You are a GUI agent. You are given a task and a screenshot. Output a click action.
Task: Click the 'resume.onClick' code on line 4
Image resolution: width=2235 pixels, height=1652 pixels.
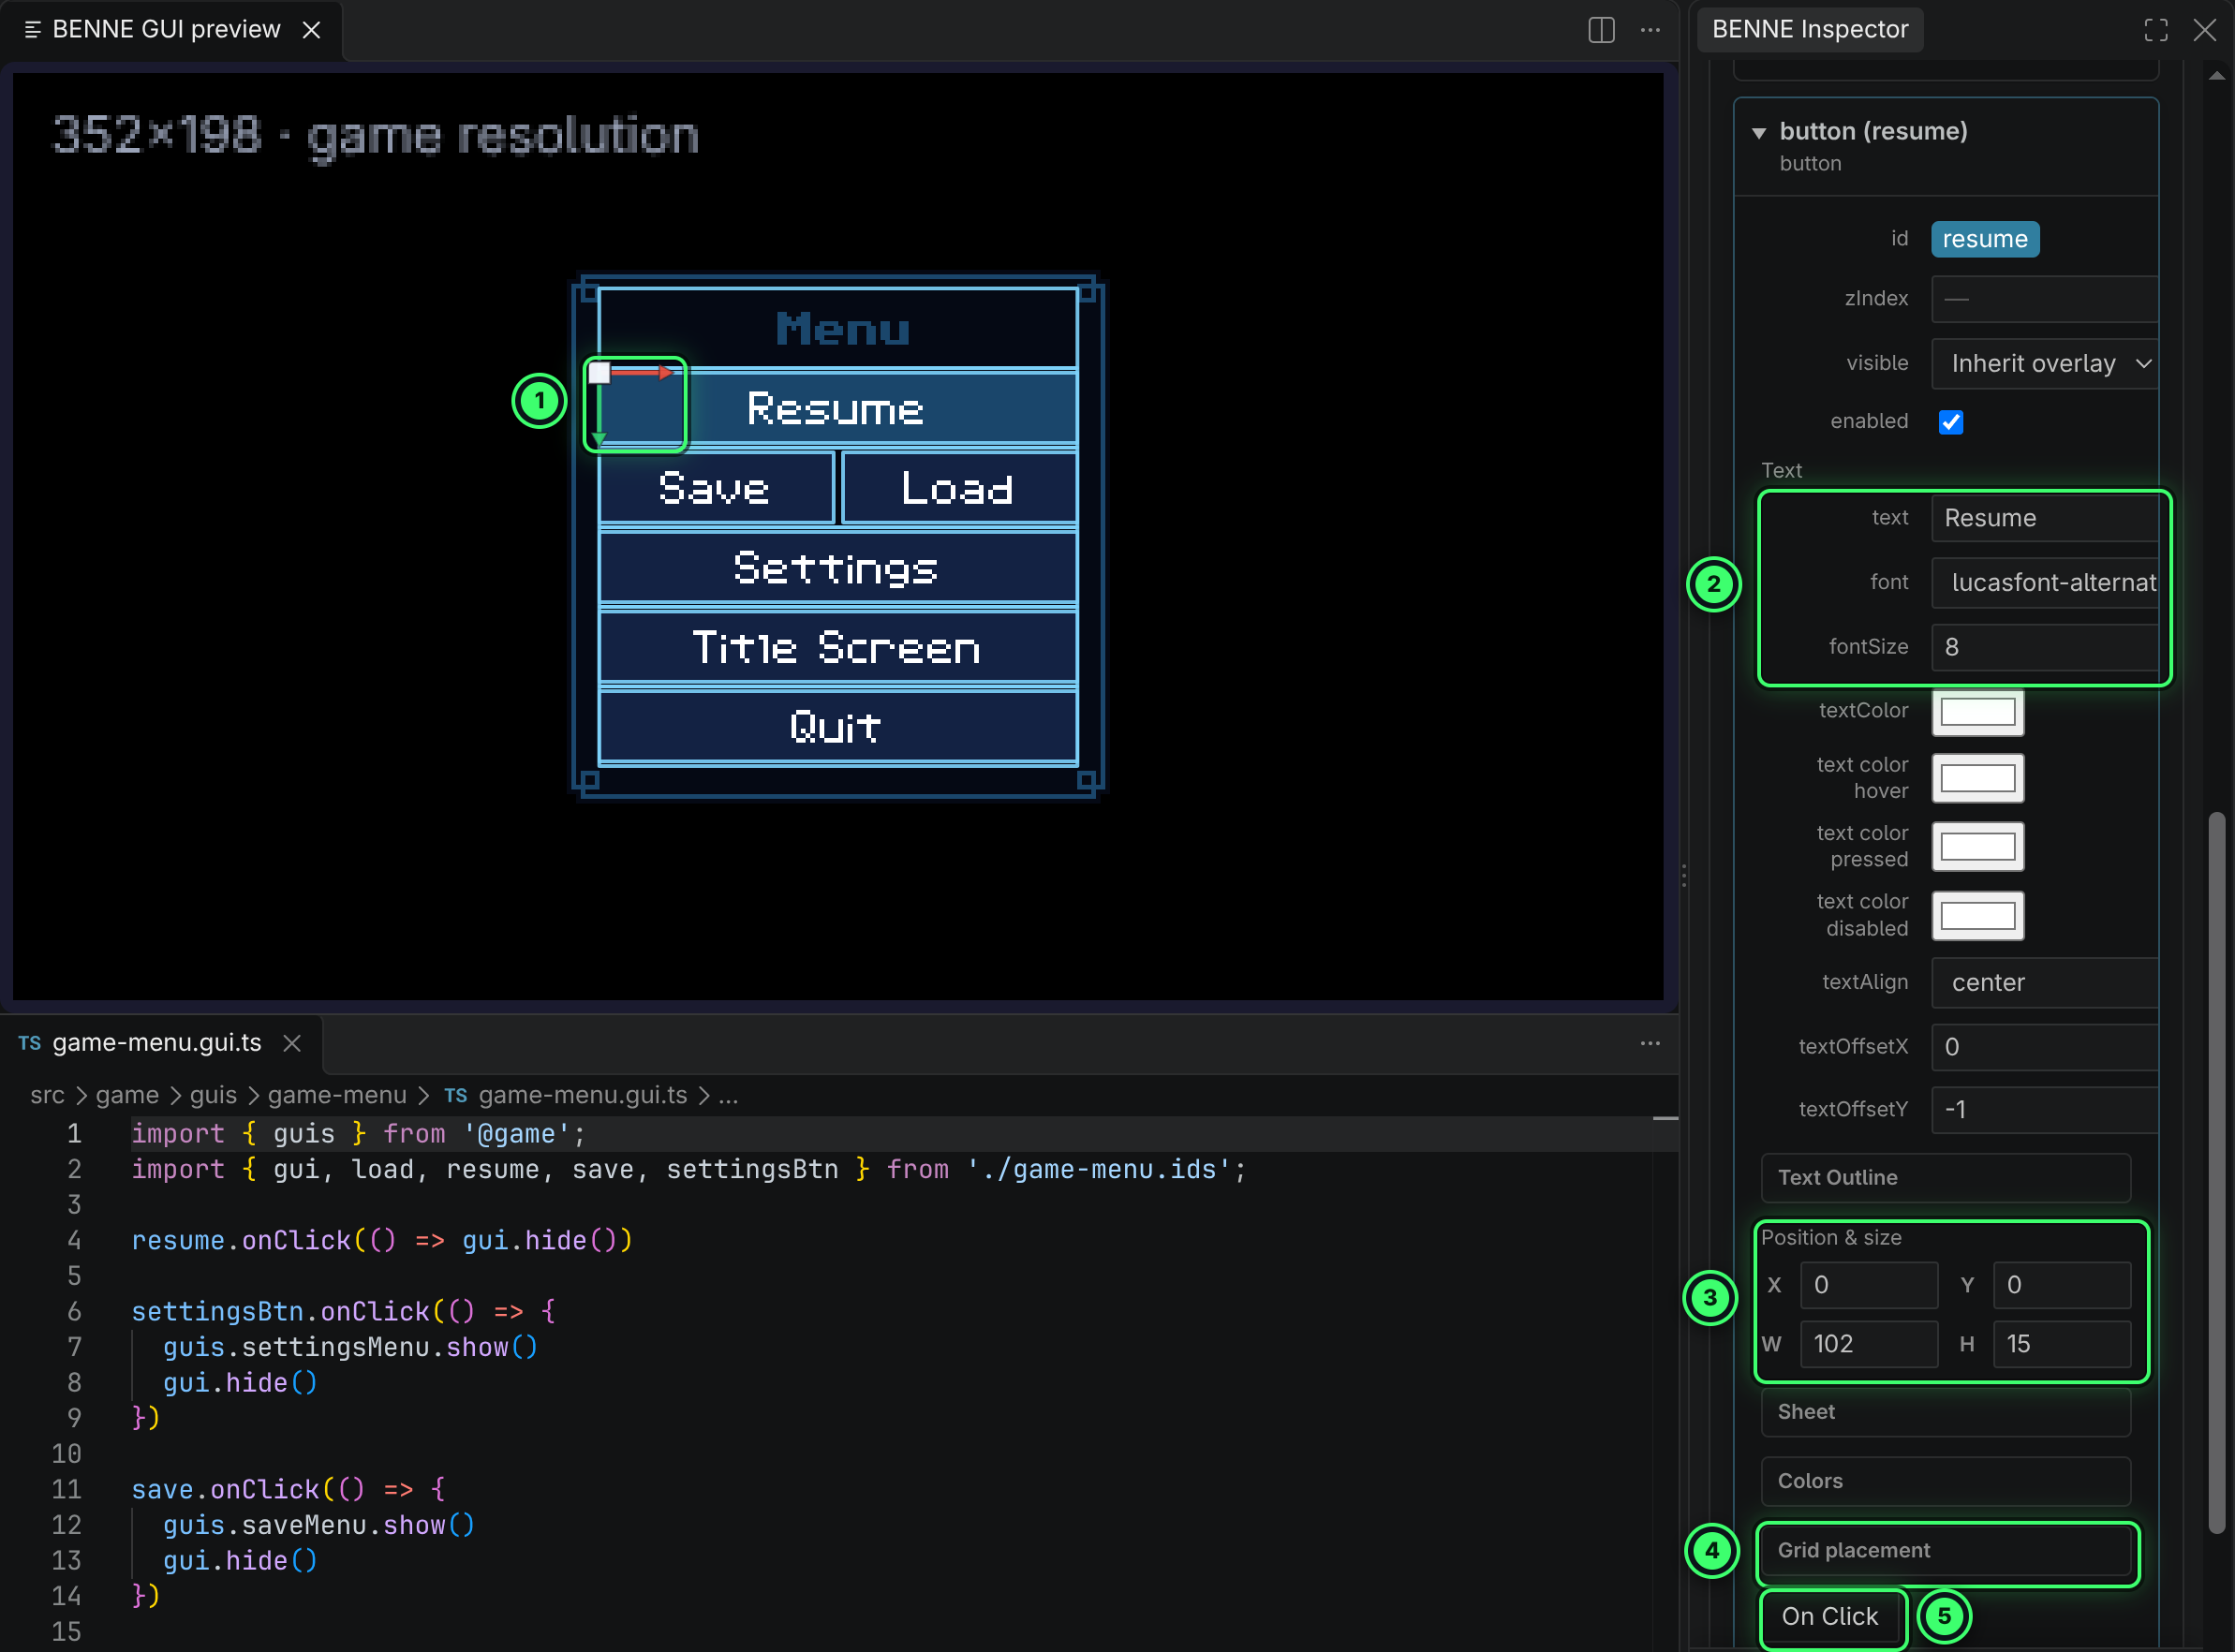(241, 1240)
